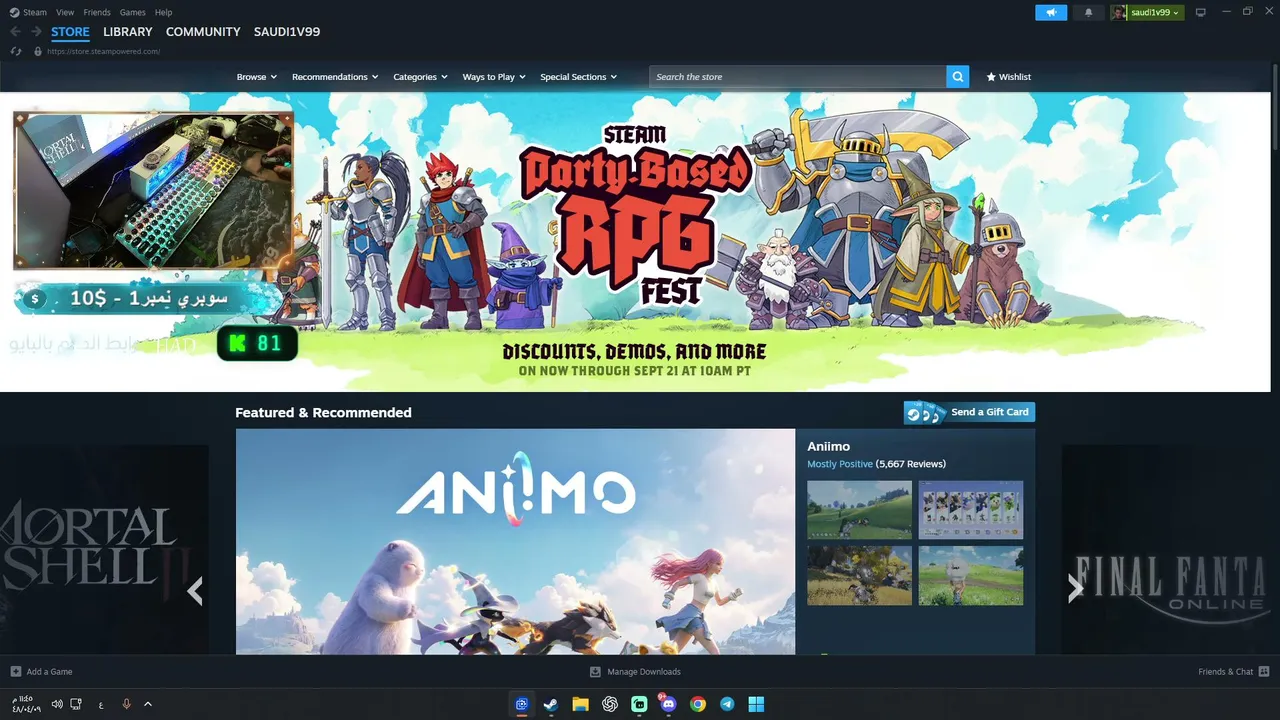Image resolution: width=1280 pixels, height=720 pixels.
Task: Open Google Chrome from the taskbar
Action: click(x=698, y=704)
